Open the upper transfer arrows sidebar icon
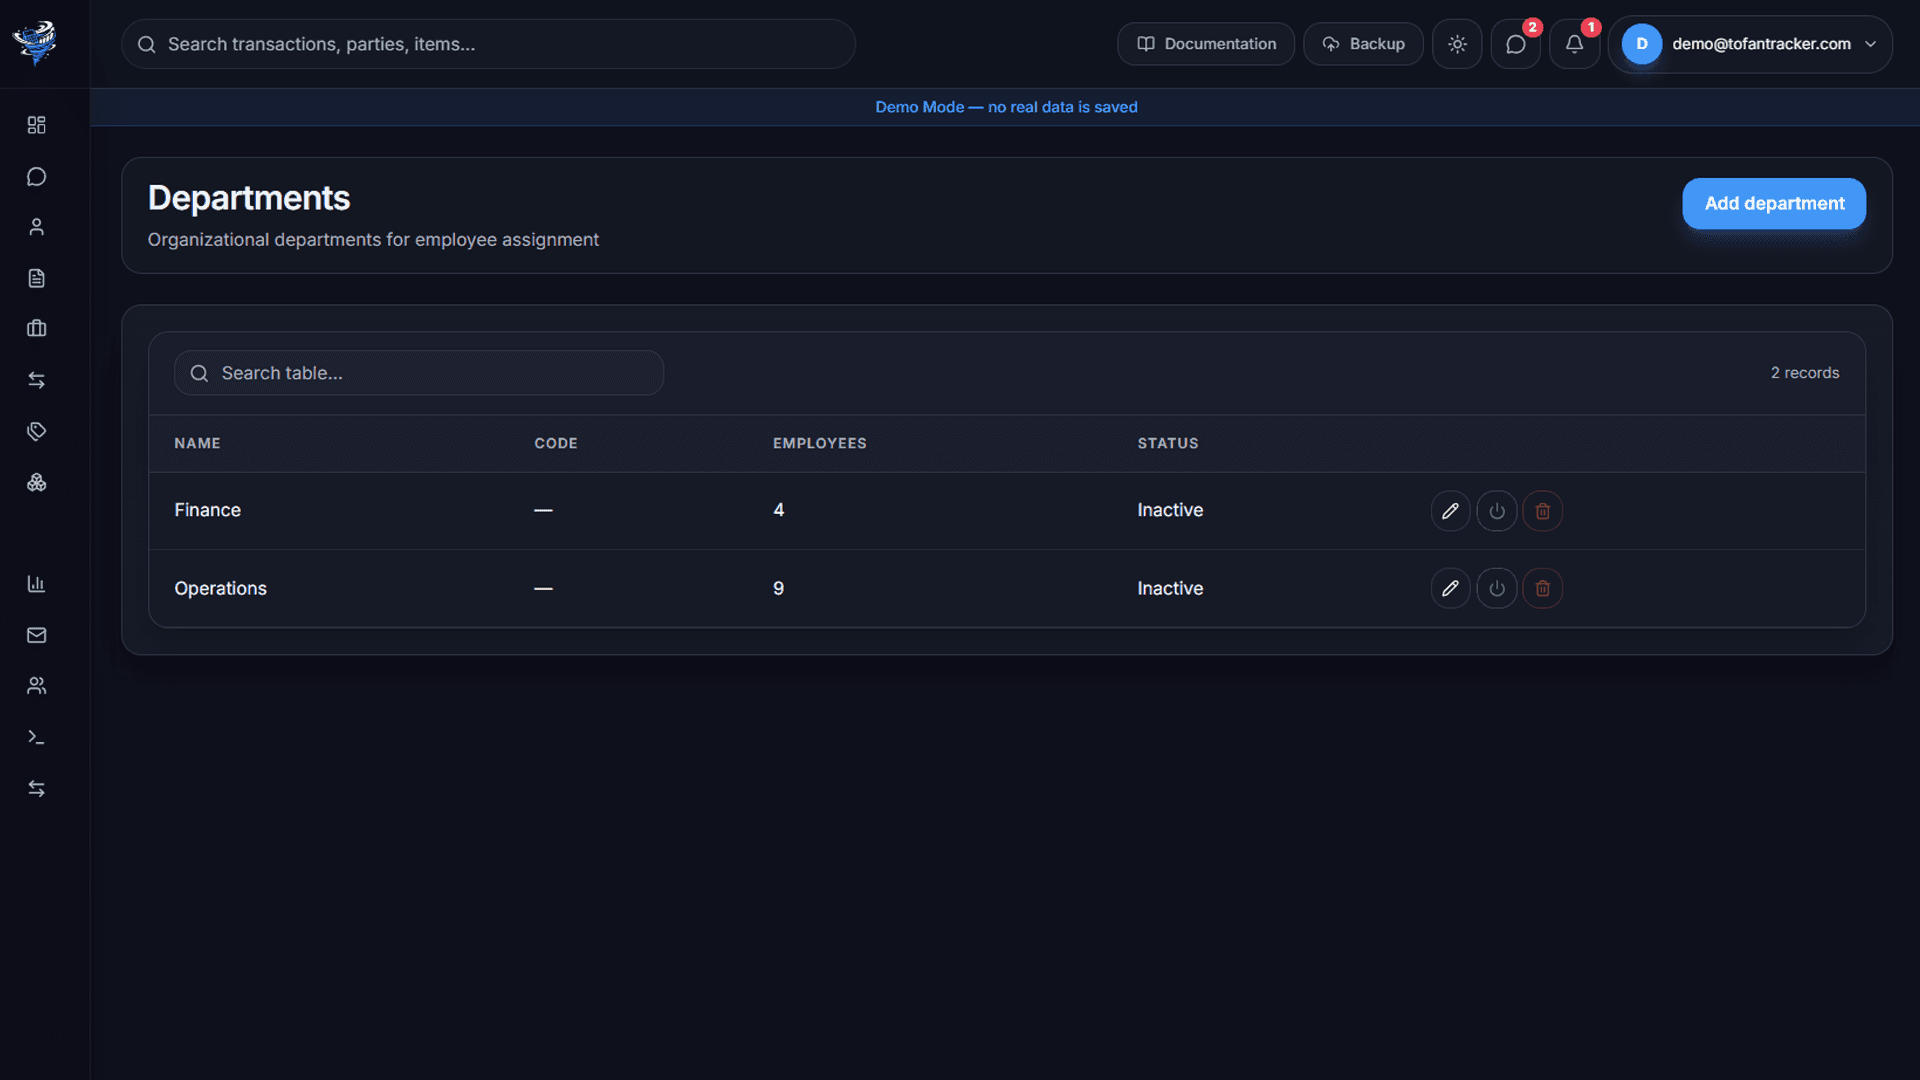The image size is (1920, 1080). click(x=36, y=380)
